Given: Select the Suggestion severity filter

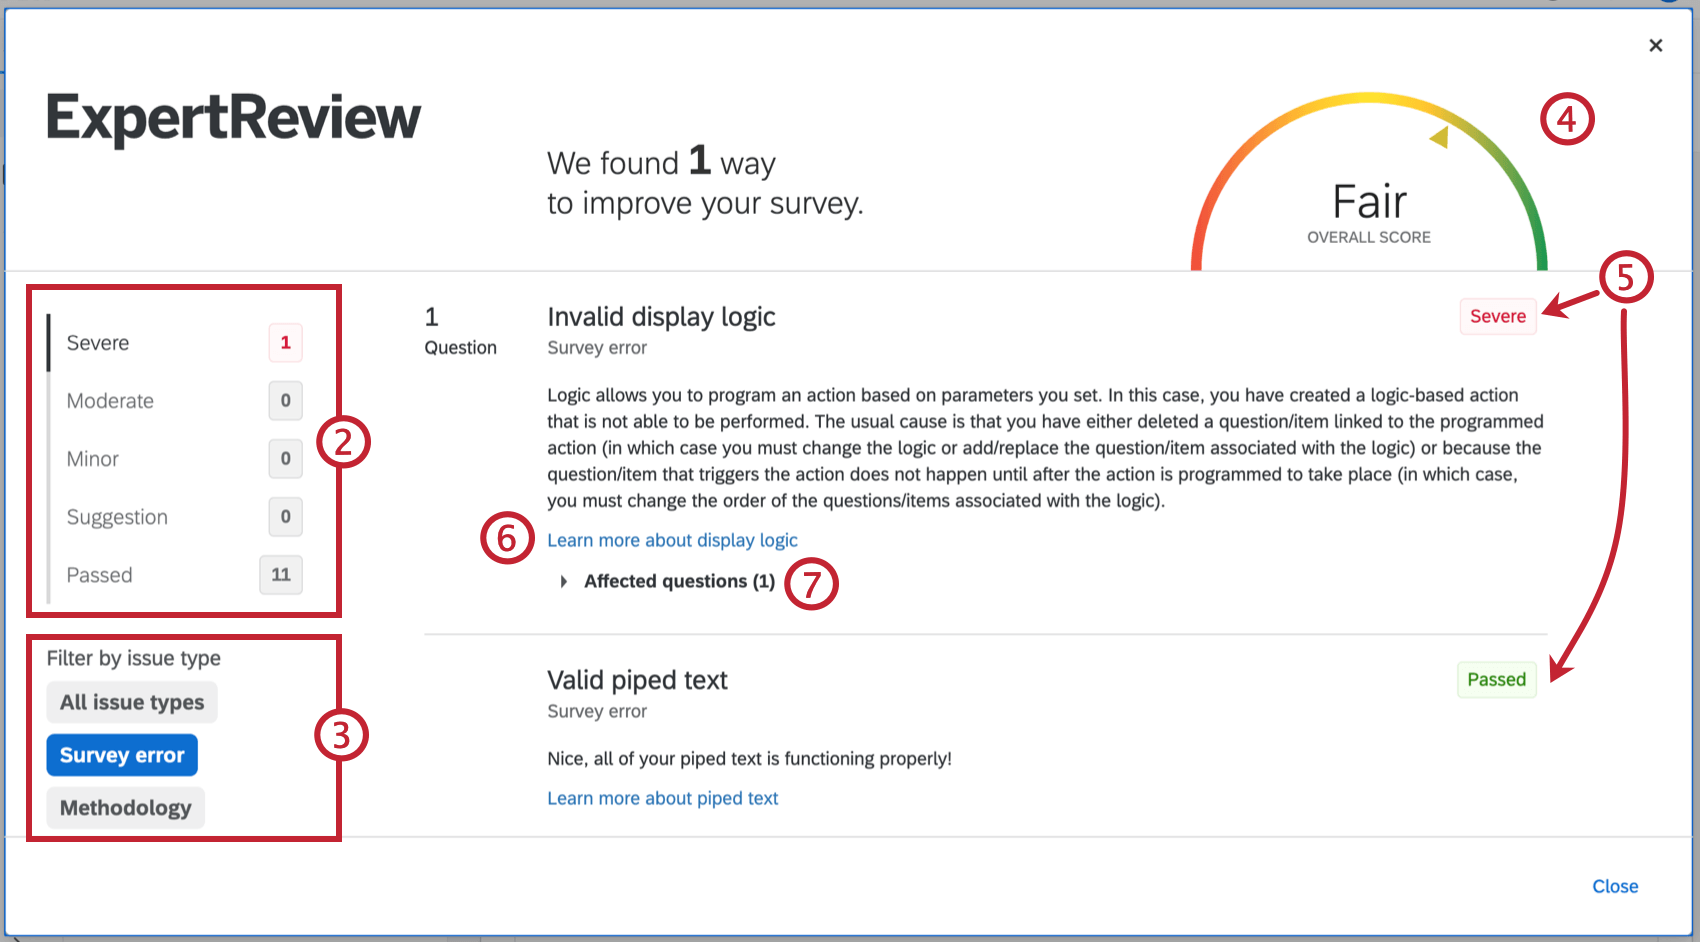Looking at the screenshot, I should [x=117, y=517].
